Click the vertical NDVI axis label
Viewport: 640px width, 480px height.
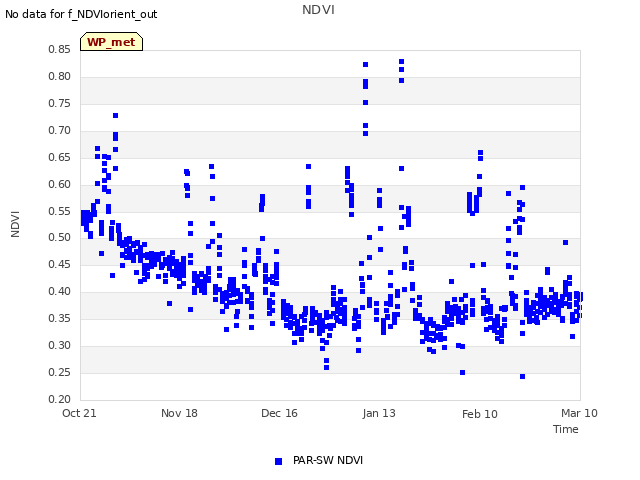coord(15,224)
